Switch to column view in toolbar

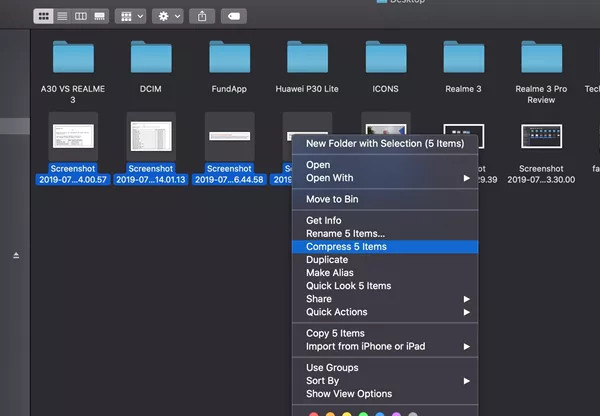(81, 16)
